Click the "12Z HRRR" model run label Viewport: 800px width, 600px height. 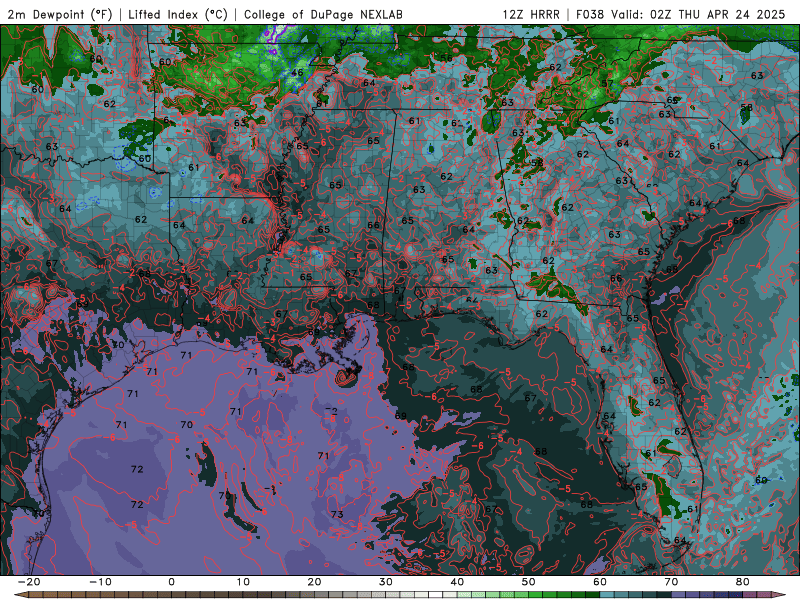(x=531, y=14)
